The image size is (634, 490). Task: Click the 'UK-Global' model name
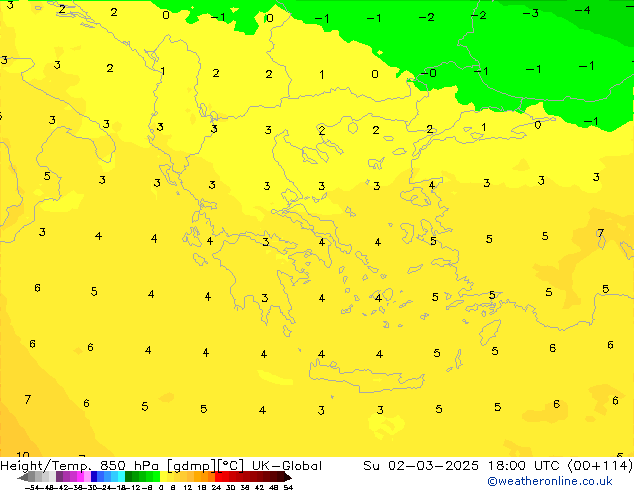[x=287, y=466]
